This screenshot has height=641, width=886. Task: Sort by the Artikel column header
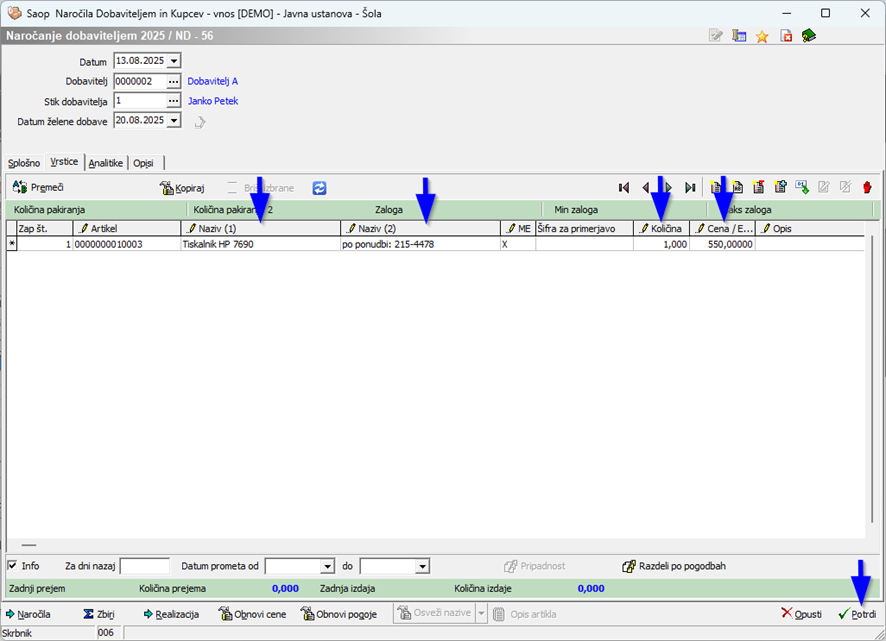[127, 228]
